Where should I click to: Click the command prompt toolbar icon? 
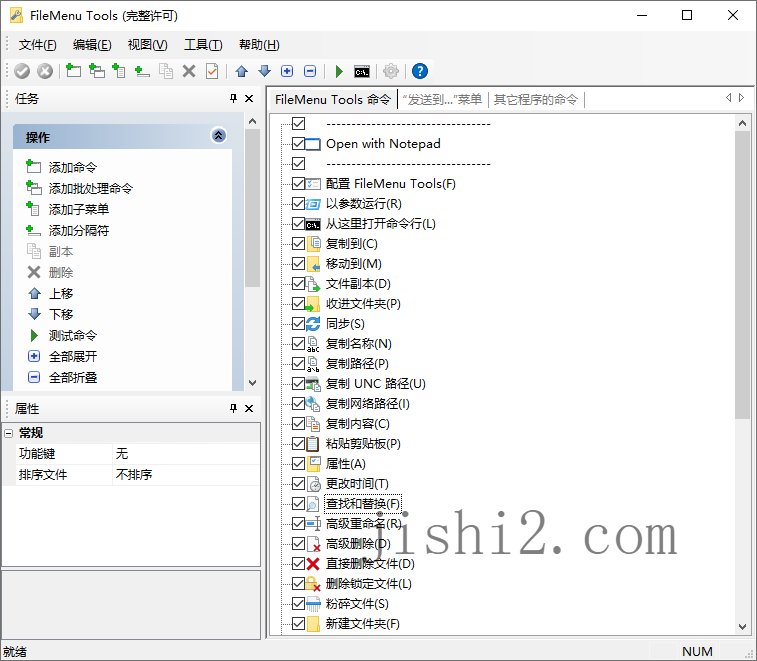point(362,72)
